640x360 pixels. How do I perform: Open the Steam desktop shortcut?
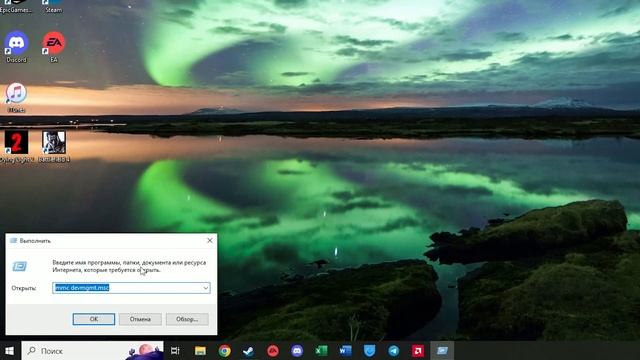point(54,7)
